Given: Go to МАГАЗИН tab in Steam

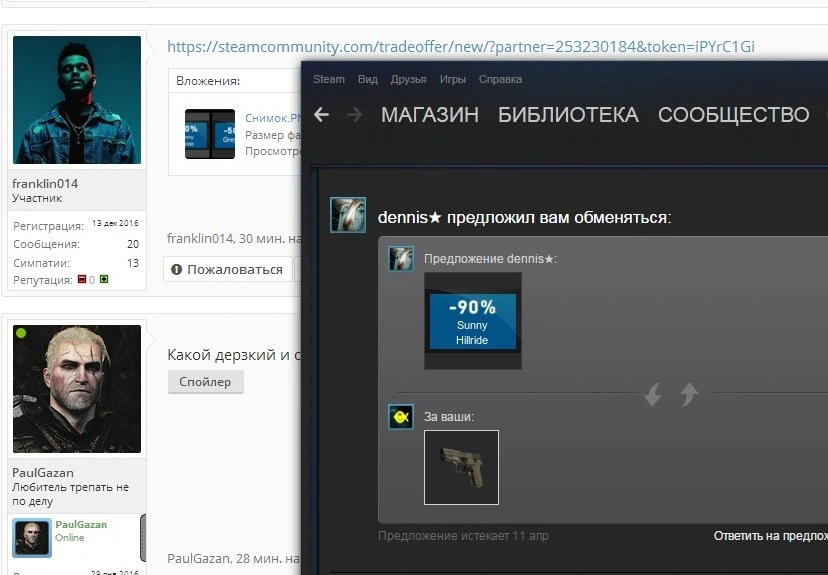Looking at the screenshot, I should pos(430,115).
